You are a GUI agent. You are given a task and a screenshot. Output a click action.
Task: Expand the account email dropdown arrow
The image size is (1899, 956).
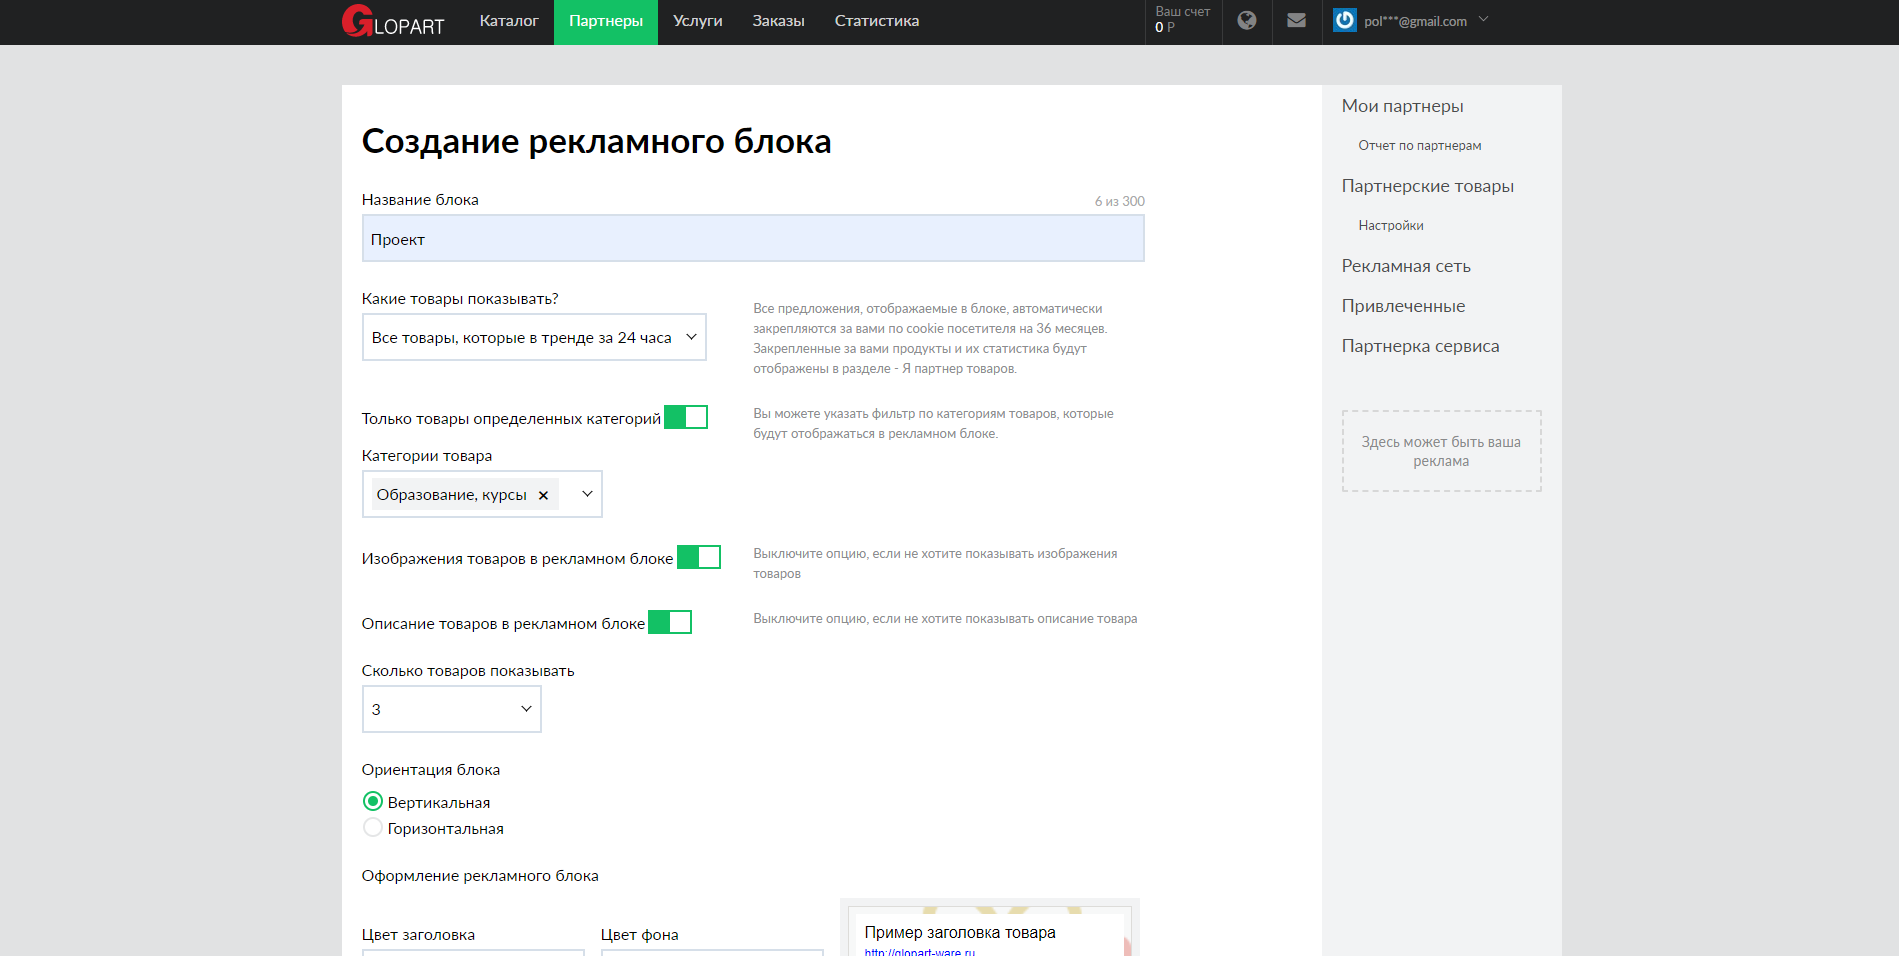point(1484,19)
